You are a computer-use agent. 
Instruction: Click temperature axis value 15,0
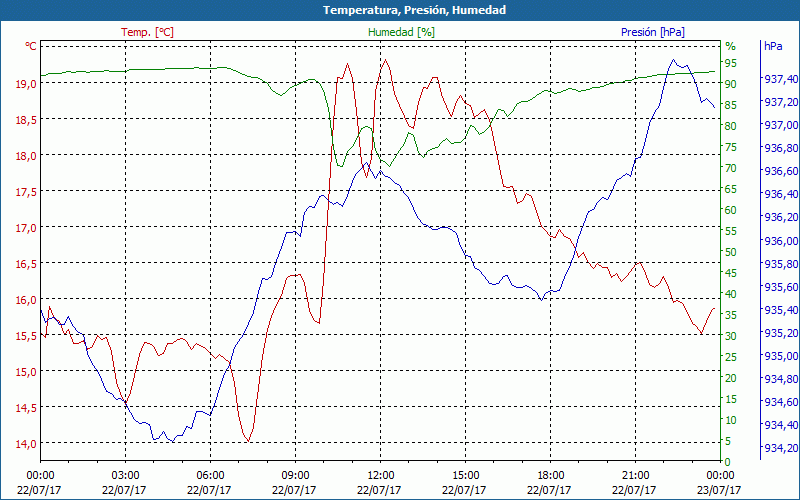pos(26,372)
